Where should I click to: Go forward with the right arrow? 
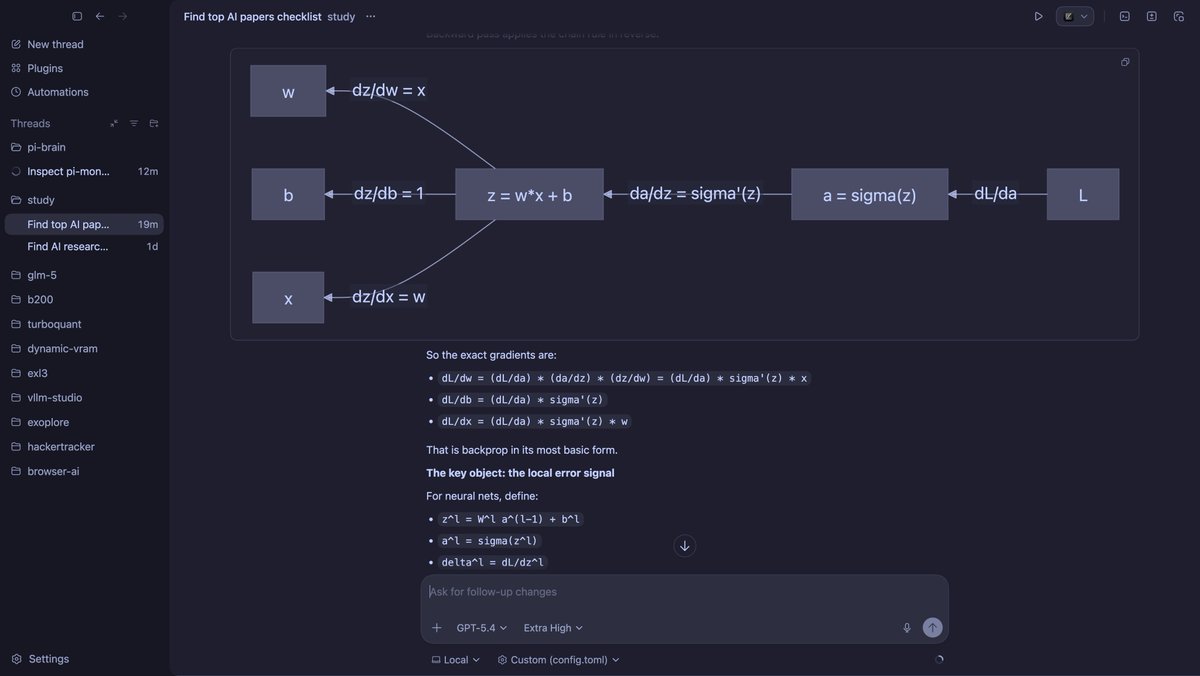point(123,16)
